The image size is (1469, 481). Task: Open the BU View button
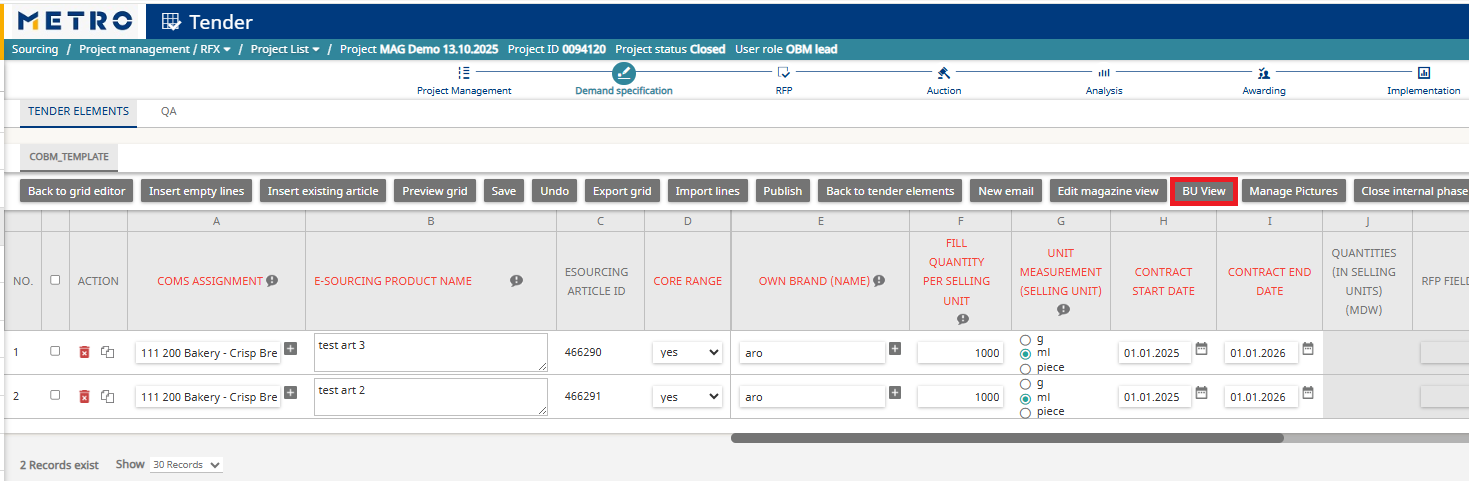pyautogui.click(x=1203, y=191)
